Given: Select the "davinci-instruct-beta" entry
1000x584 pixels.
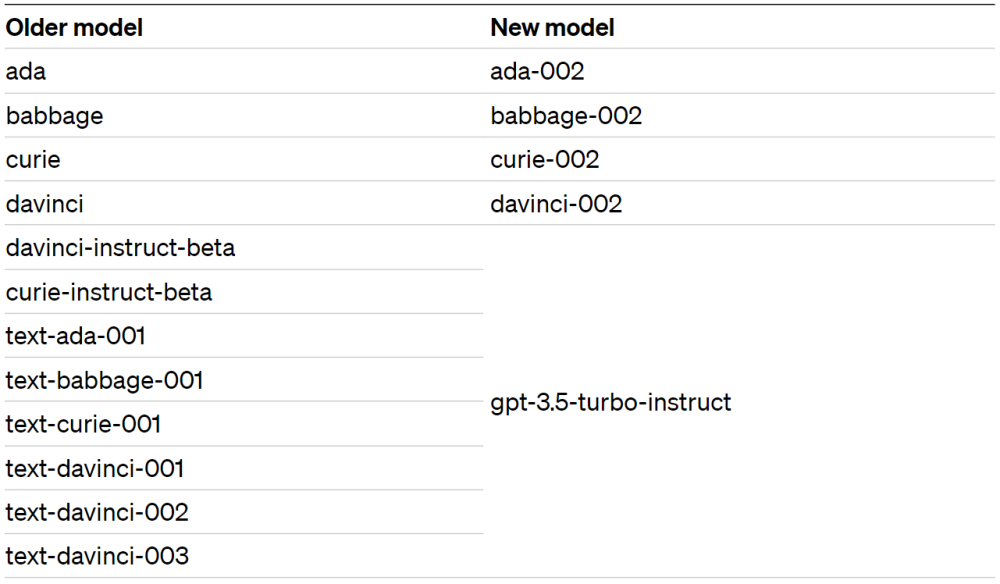Looking at the screenshot, I should point(120,248).
